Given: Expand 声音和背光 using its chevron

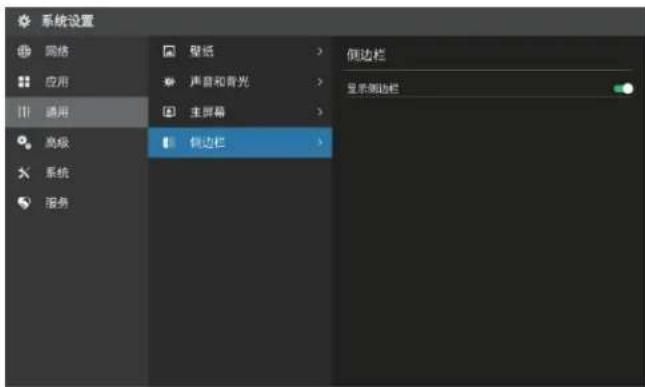Looking at the screenshot, I should coord(319,82).
